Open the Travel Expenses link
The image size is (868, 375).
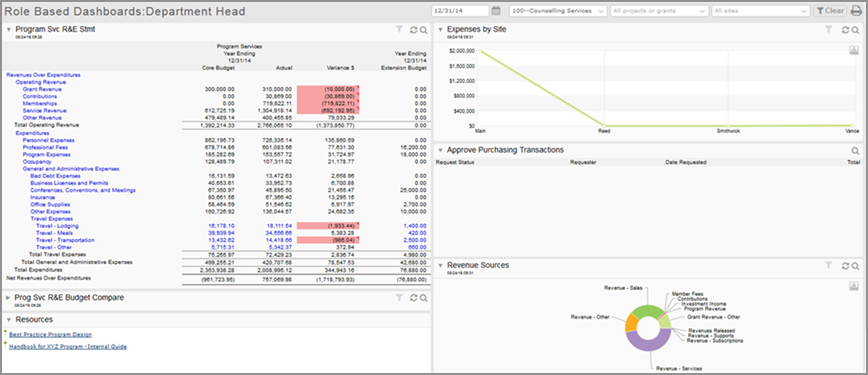(x=51, y=219)
